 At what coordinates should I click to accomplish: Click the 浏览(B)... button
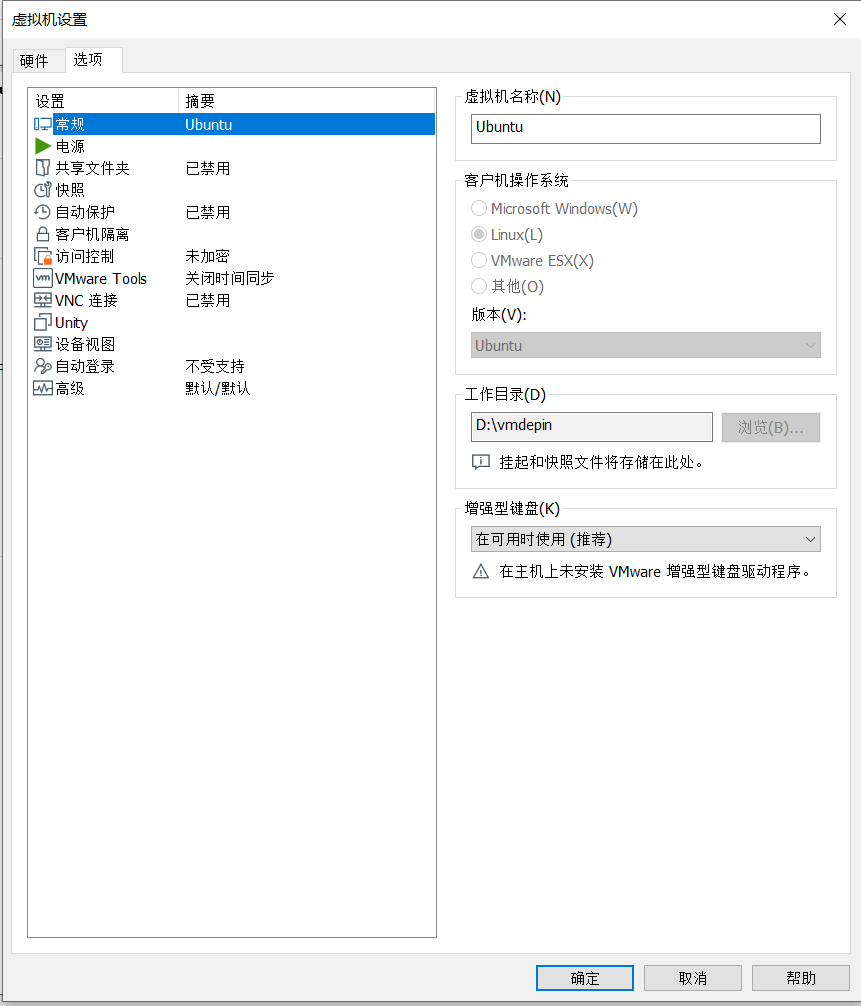[x=771, y=427]
